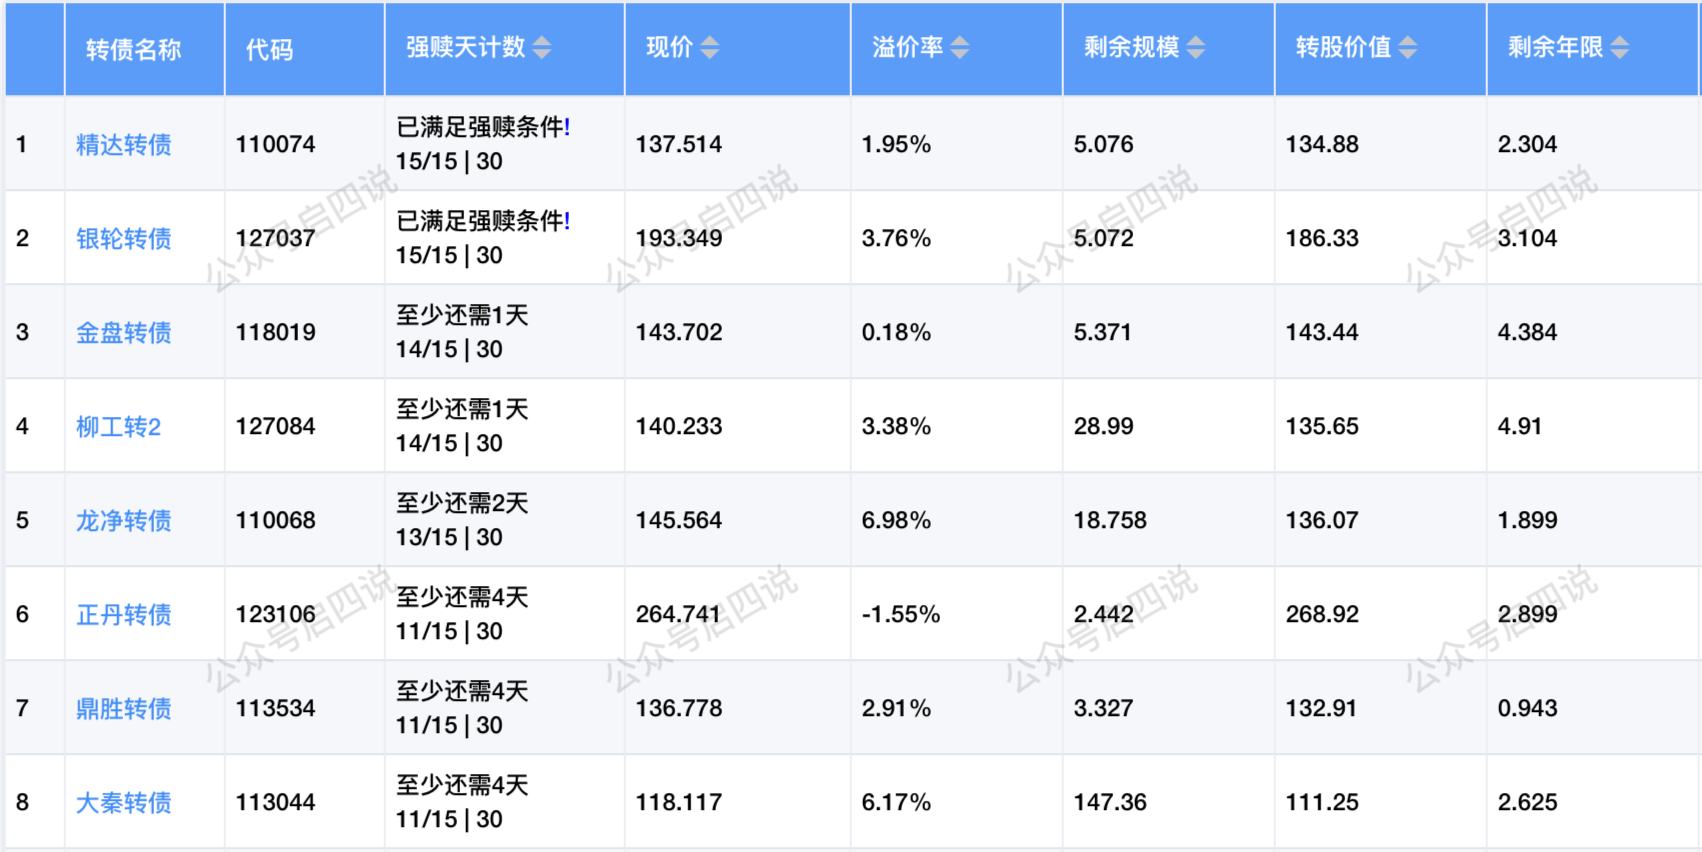Select the 龙净转债 link

pyautogui.click(x=124, y=521)
